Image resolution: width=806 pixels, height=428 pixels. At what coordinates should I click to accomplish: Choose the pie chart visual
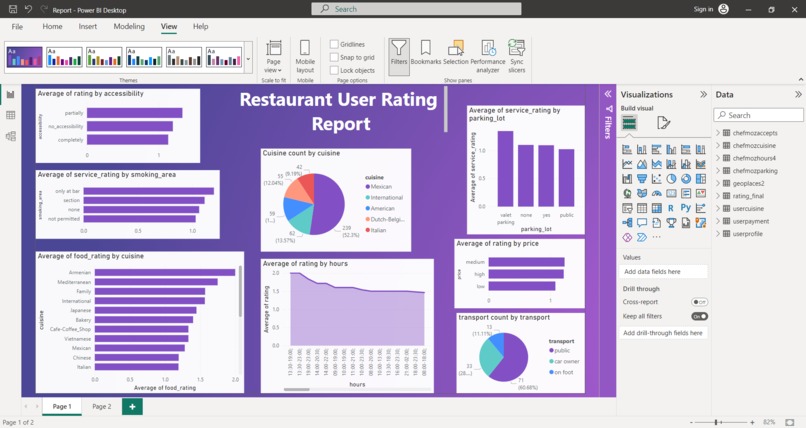pyautogui.click(x=671, y=179)
